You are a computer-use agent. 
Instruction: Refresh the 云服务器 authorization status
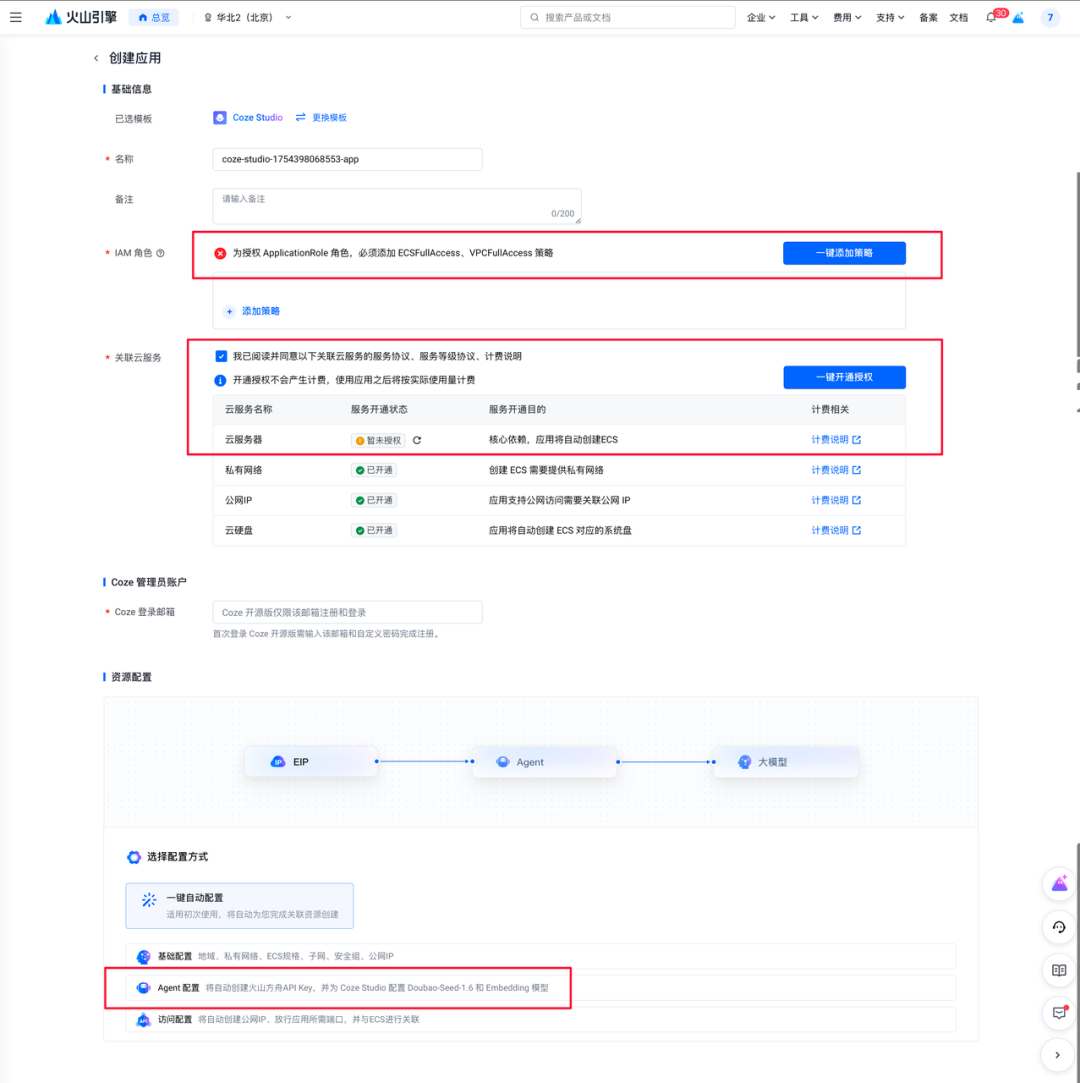click(x=417, y=440)
